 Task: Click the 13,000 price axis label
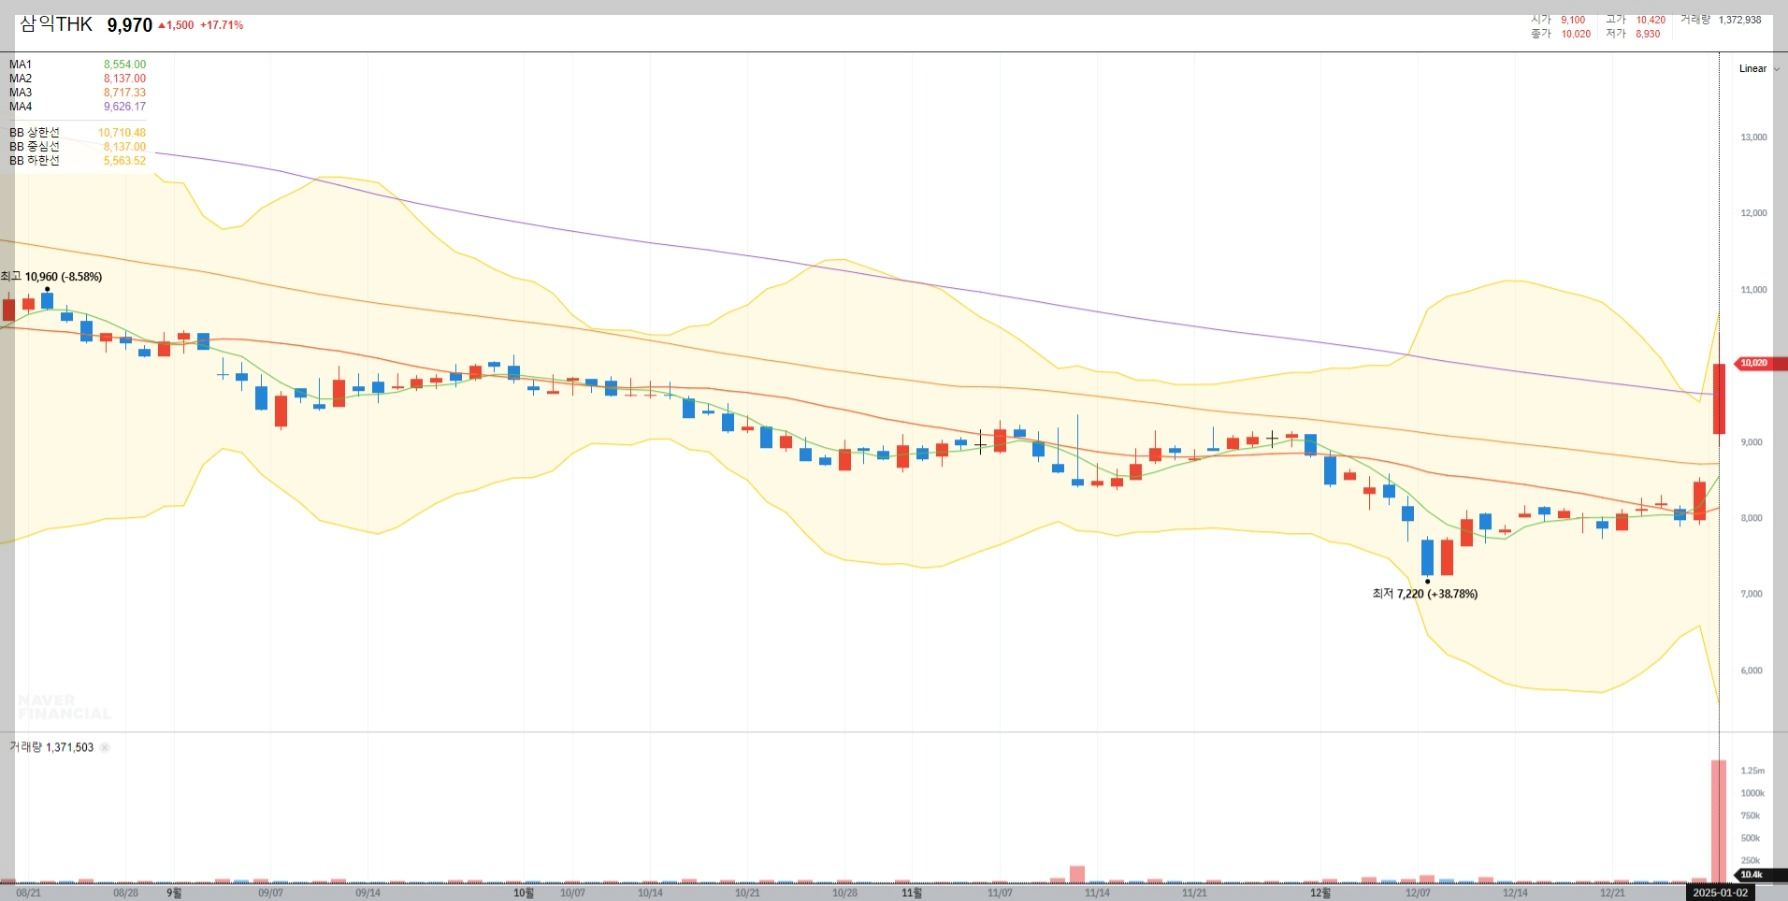point(1754,137)
